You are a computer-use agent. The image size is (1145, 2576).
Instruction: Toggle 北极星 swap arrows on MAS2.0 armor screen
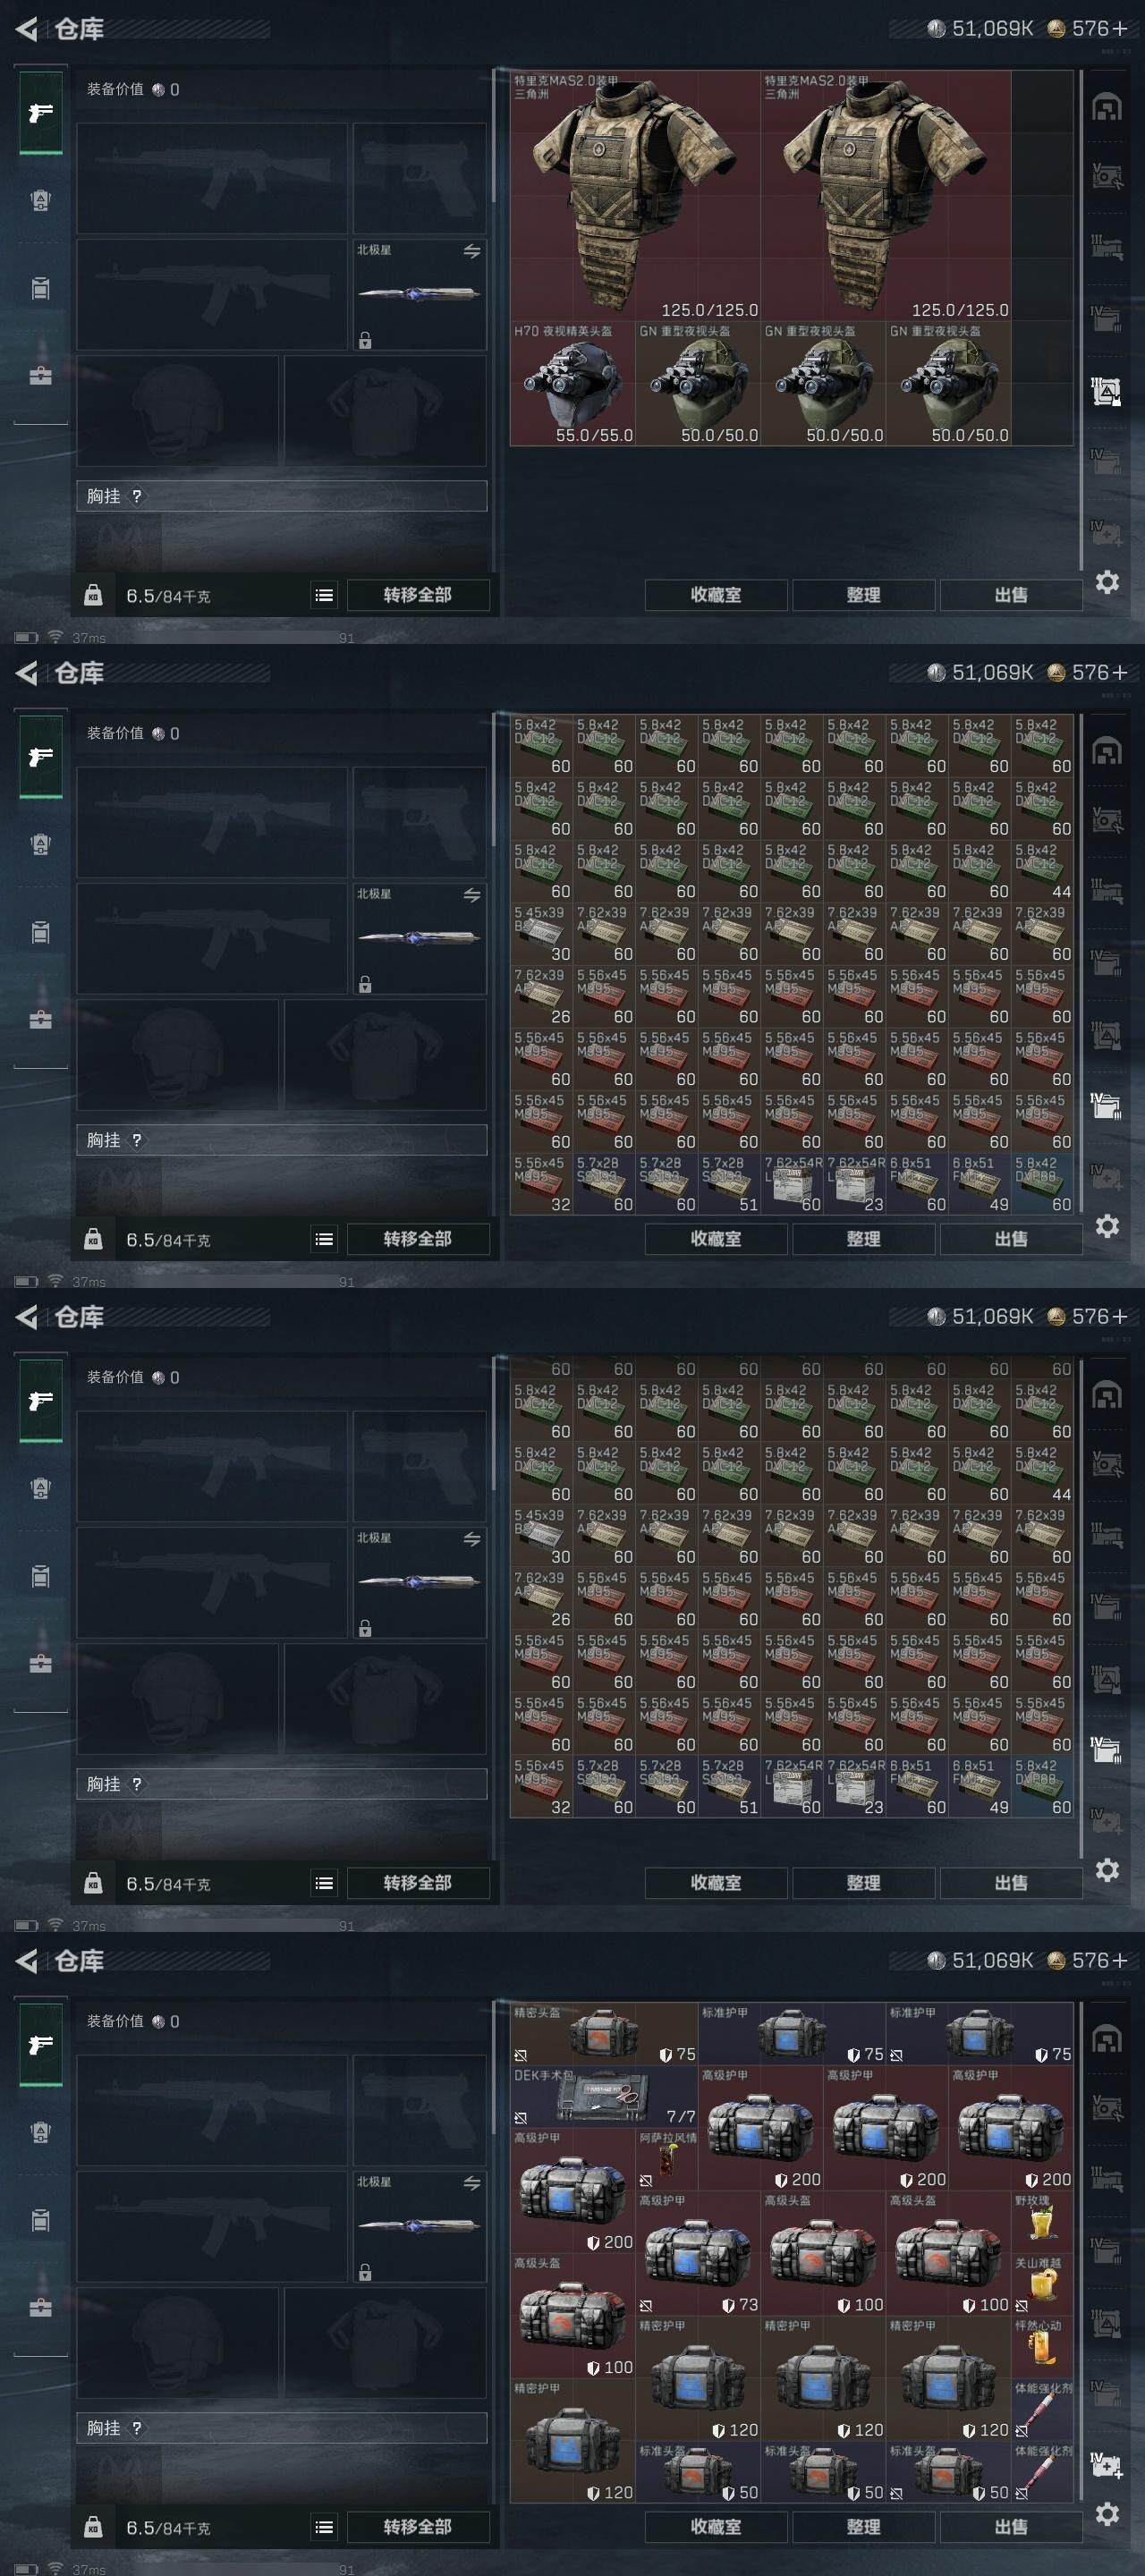[x=472, y=251]
